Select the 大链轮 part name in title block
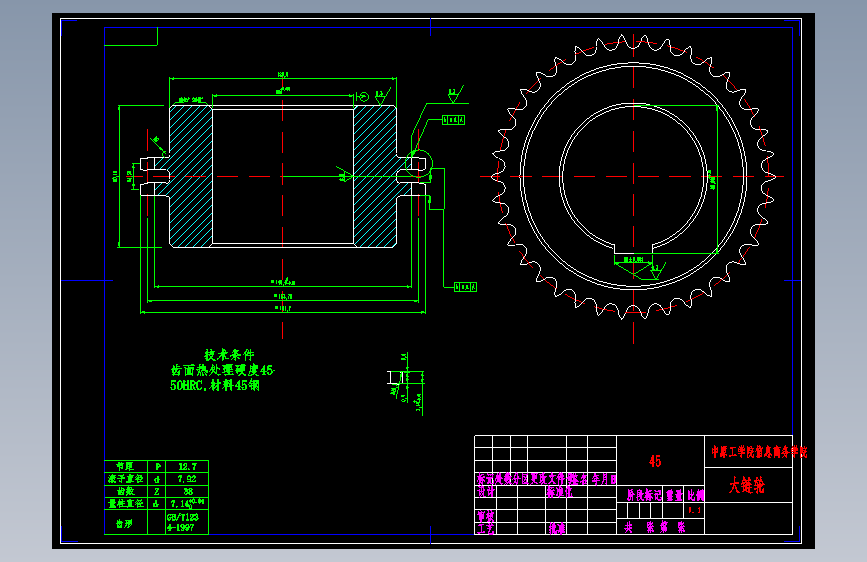867x562 pixels. pyautogui.click(x=746, y=485)
